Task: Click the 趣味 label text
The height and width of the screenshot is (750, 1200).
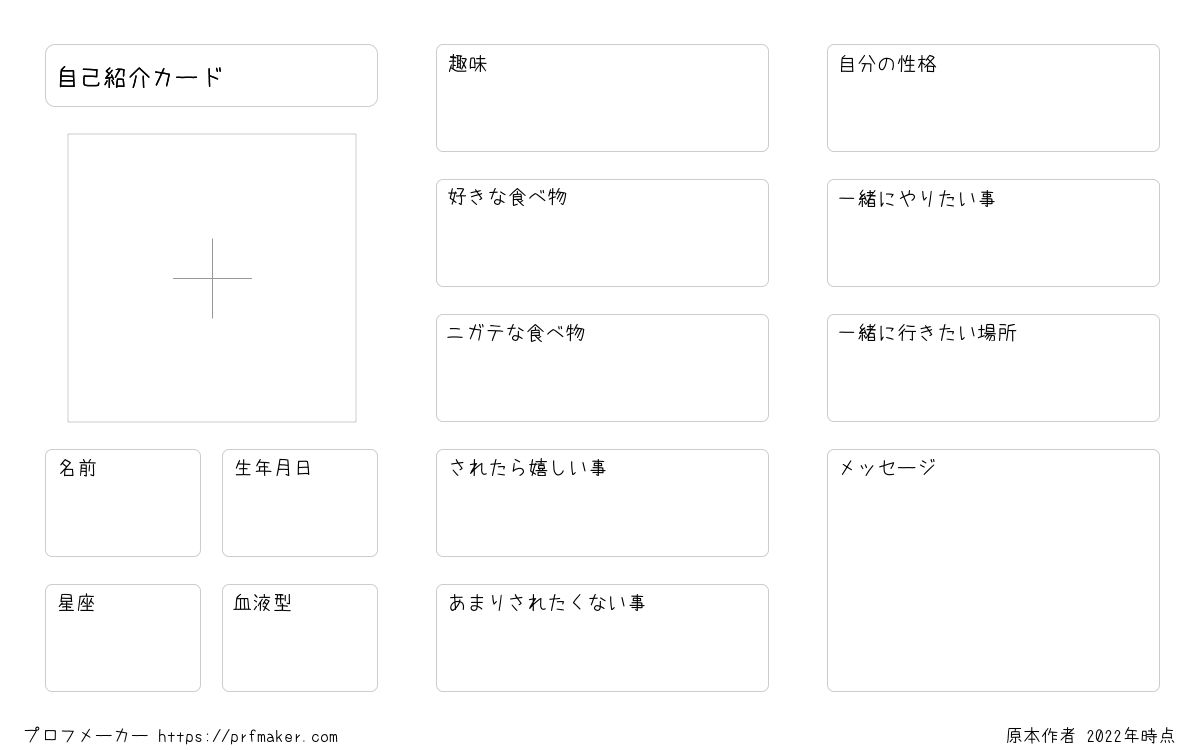Action: click(468, 64)
